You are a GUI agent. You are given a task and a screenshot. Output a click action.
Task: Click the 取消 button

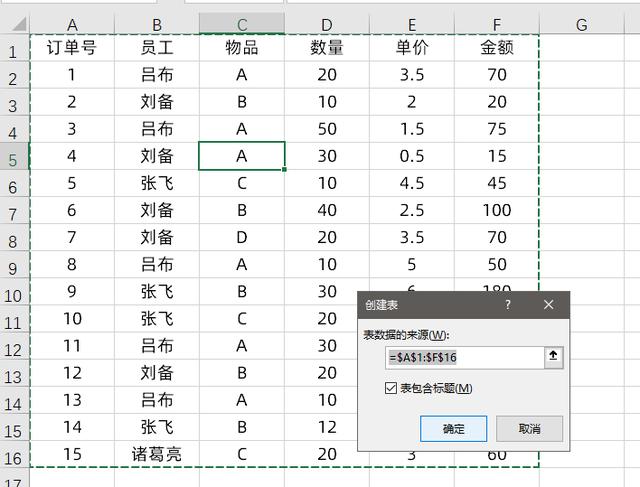[529, 429]
